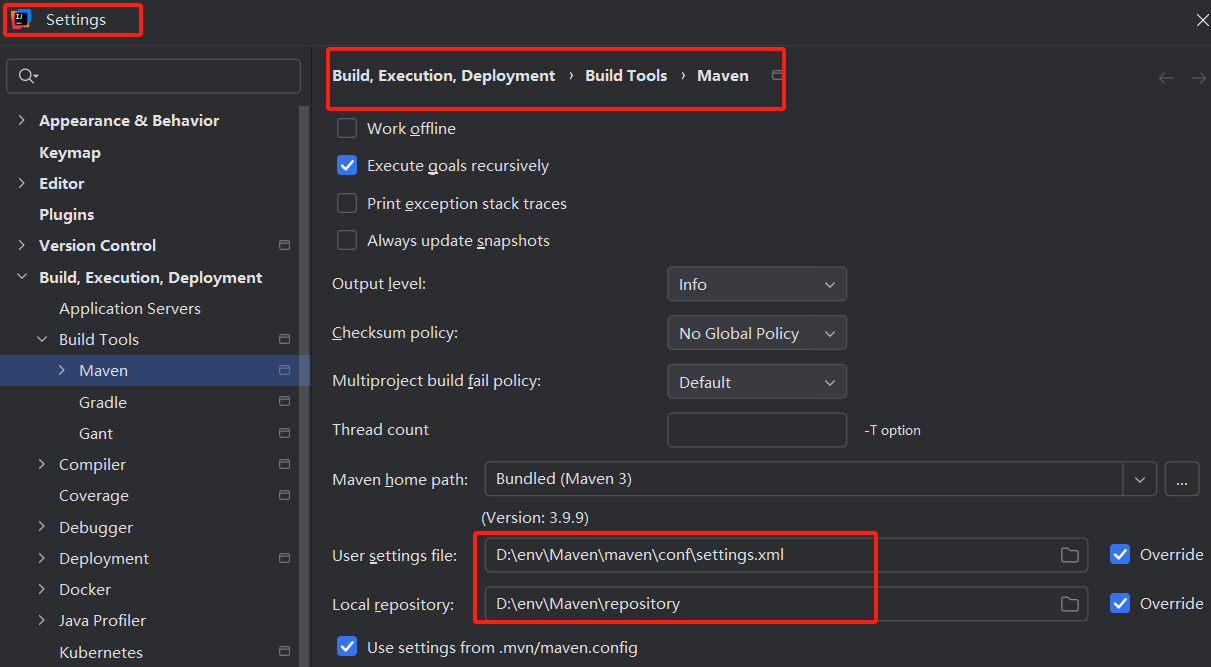Open folder browser for local repository path
This screenshot has width=1211, height=667.
1069,603
